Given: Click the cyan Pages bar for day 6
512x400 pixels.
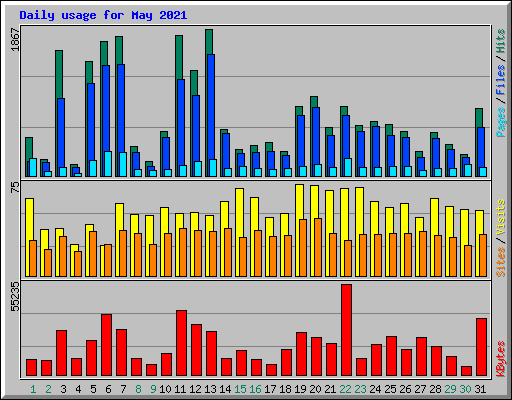Looking at the screenshot, I should (108, 164).
